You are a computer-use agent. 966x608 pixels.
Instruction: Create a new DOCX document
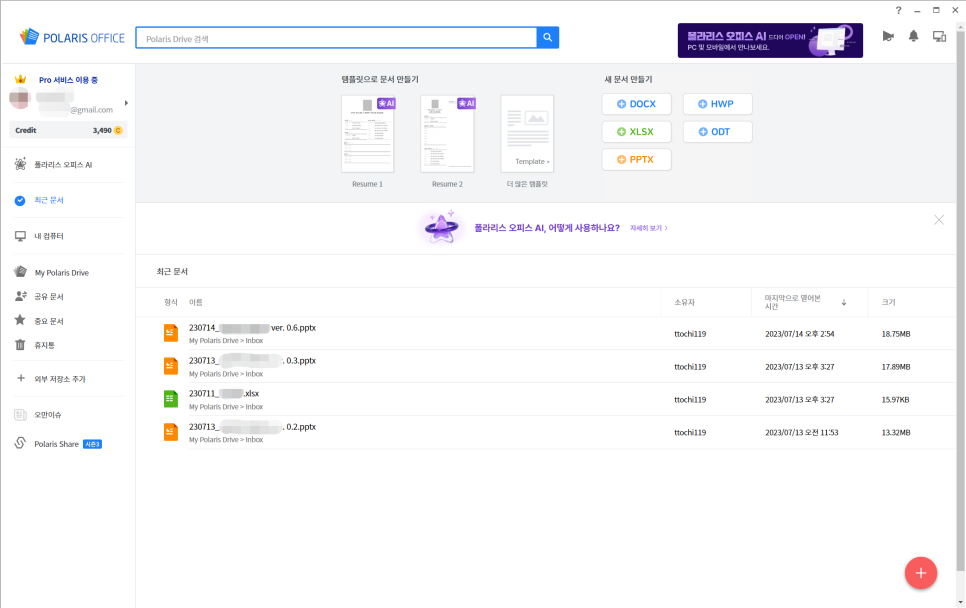pyautogui.click(x=636, y=104)
